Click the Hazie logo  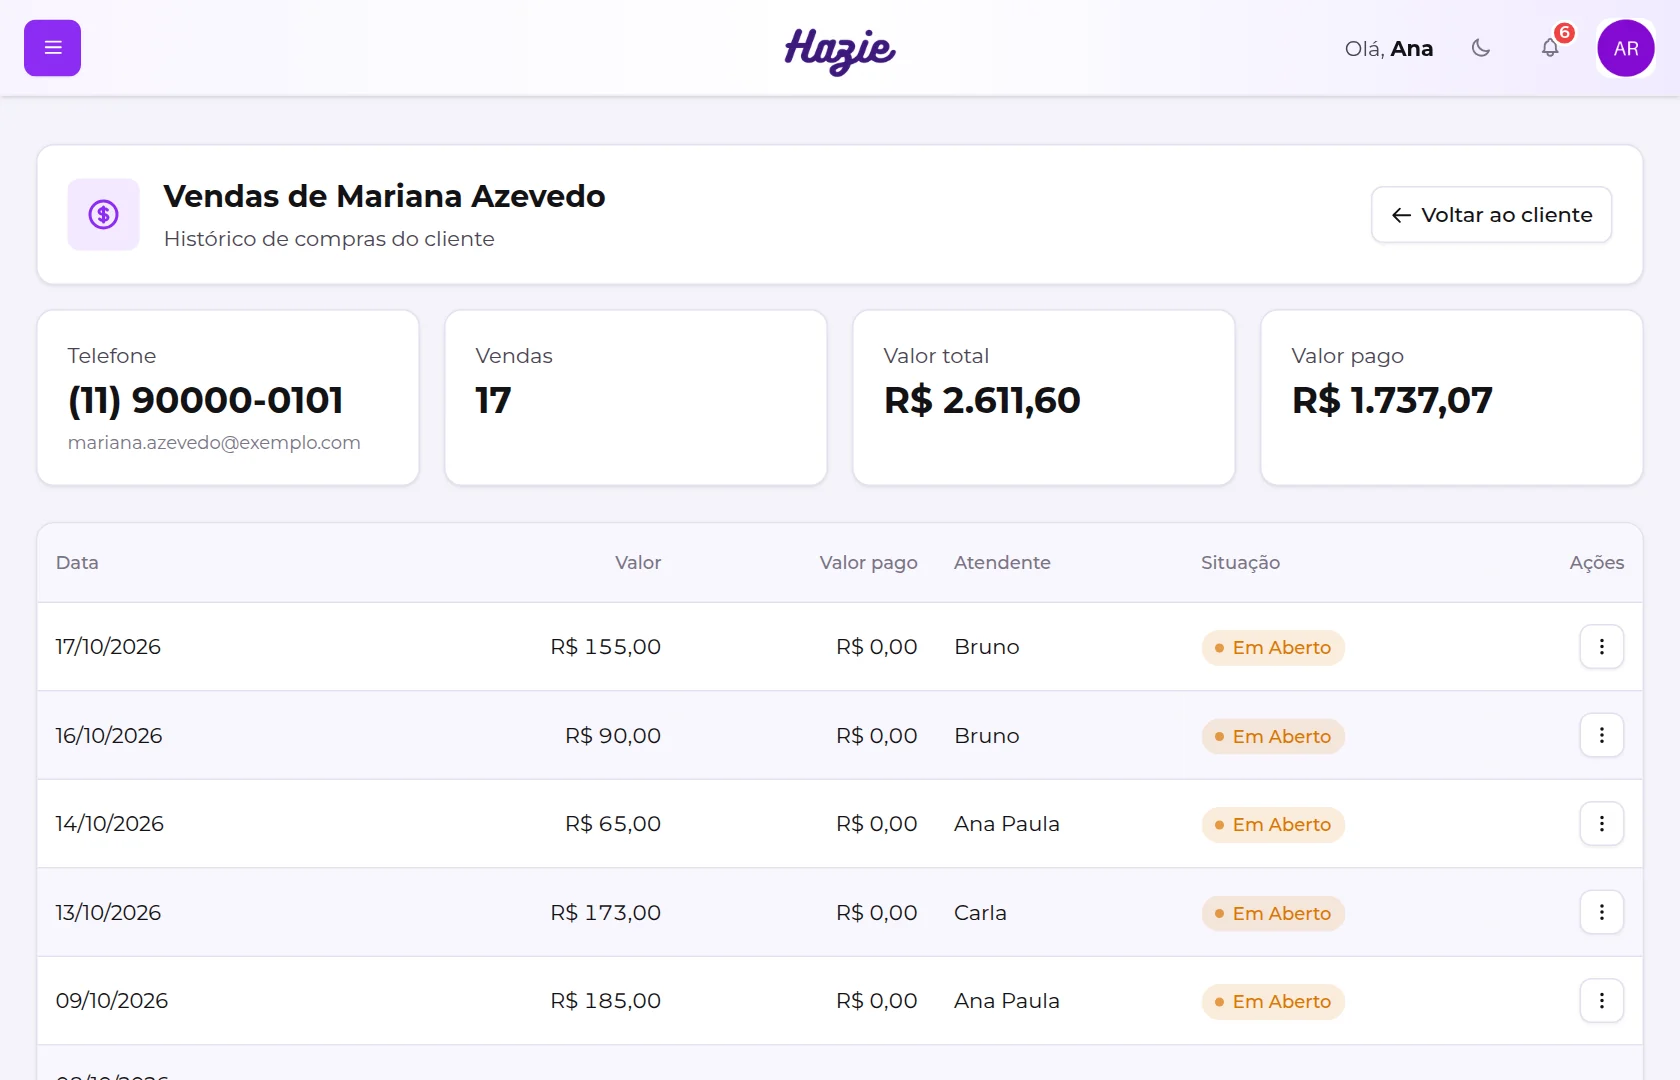pyautogui.click(x=840, y=50)
